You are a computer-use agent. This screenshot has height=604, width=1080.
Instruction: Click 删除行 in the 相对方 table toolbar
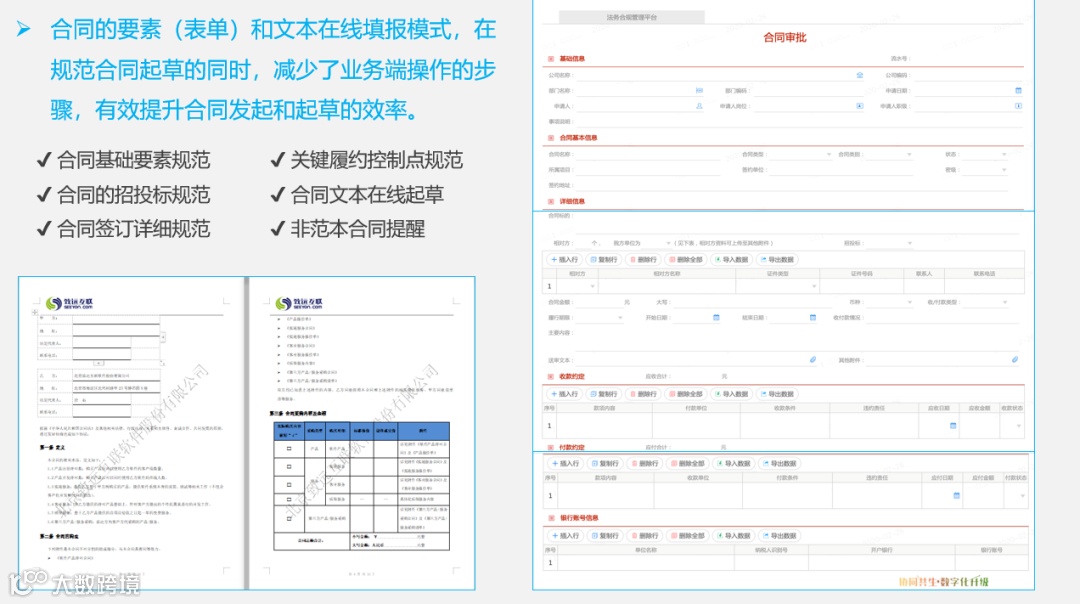[x=643, y=260]
